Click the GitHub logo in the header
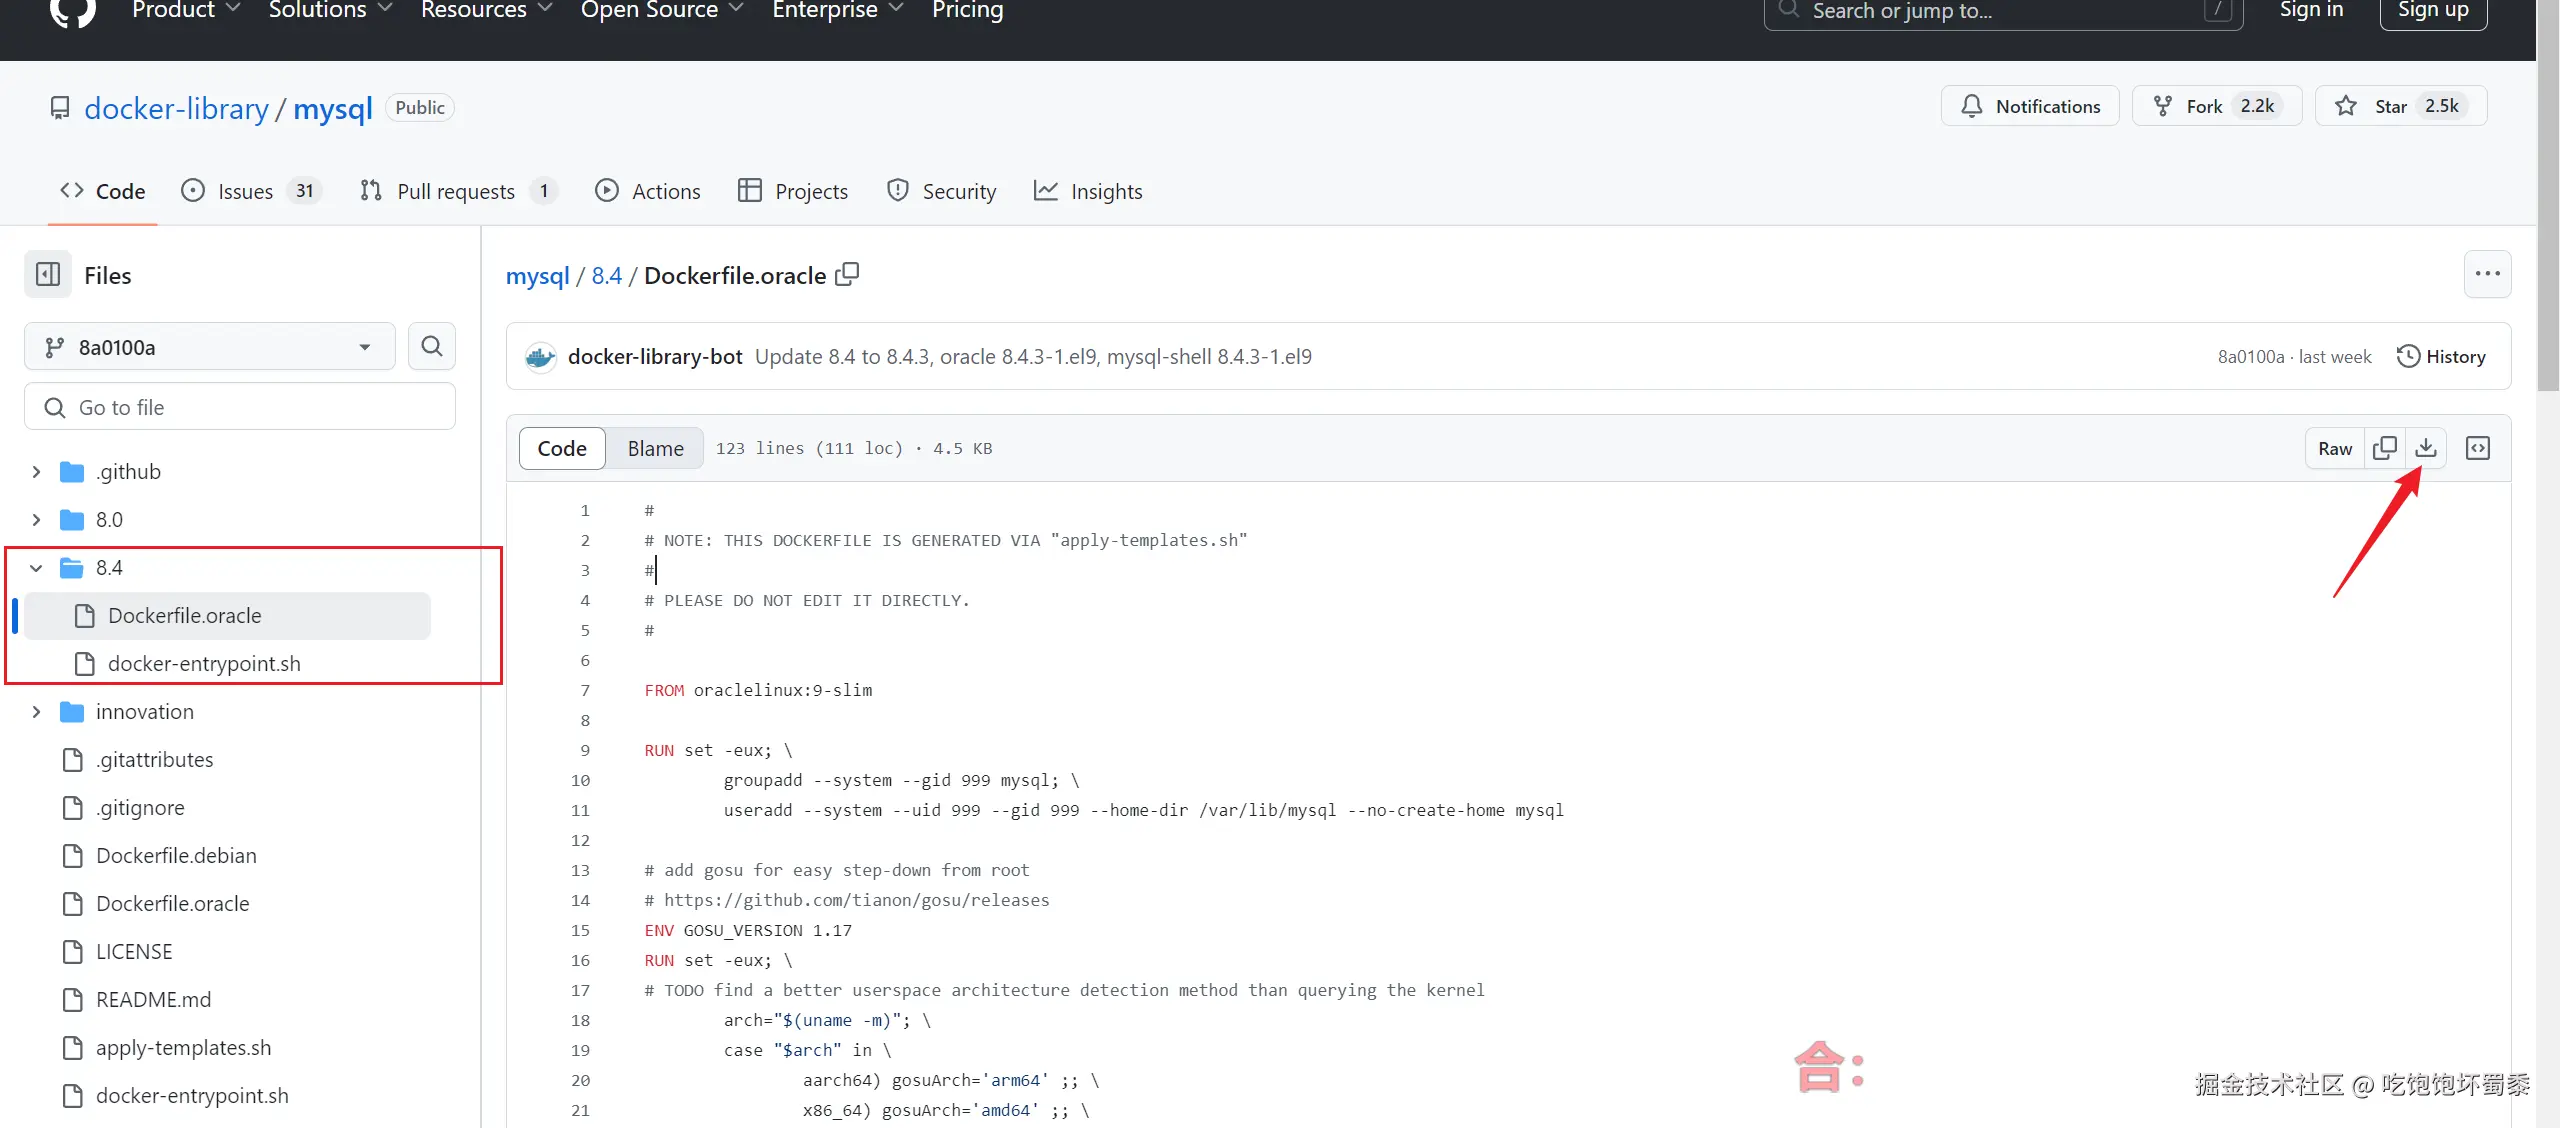The height and width of the screenshot is (1128, 2560). click(x=72, y=12)
